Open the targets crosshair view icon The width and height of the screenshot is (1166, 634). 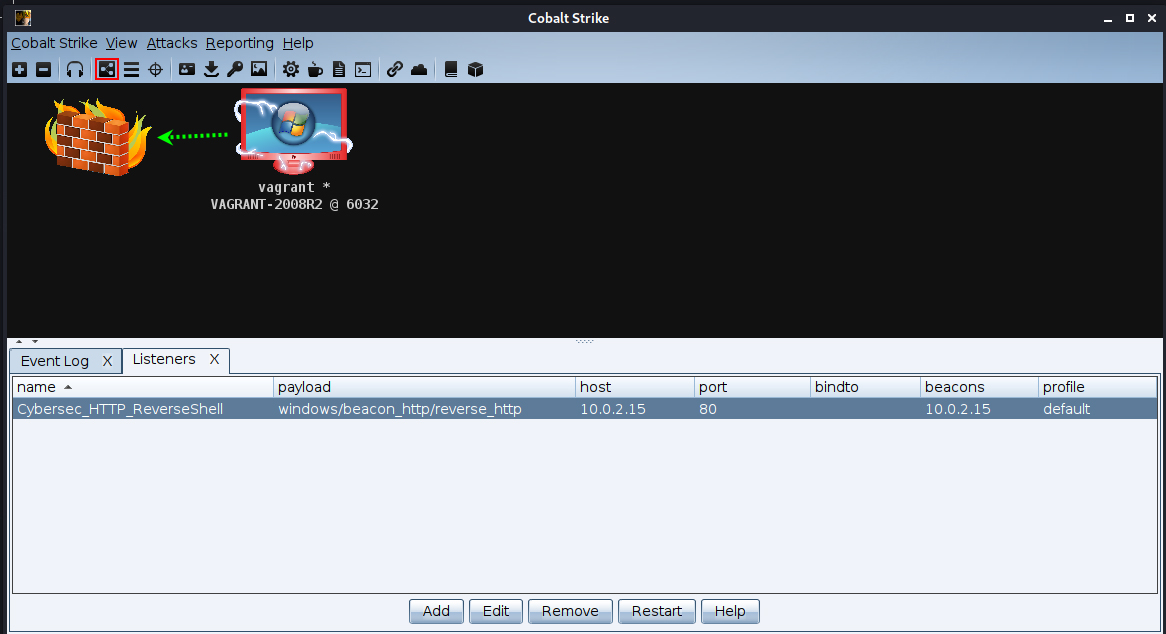pyautogui.click(x=156, y=69)
